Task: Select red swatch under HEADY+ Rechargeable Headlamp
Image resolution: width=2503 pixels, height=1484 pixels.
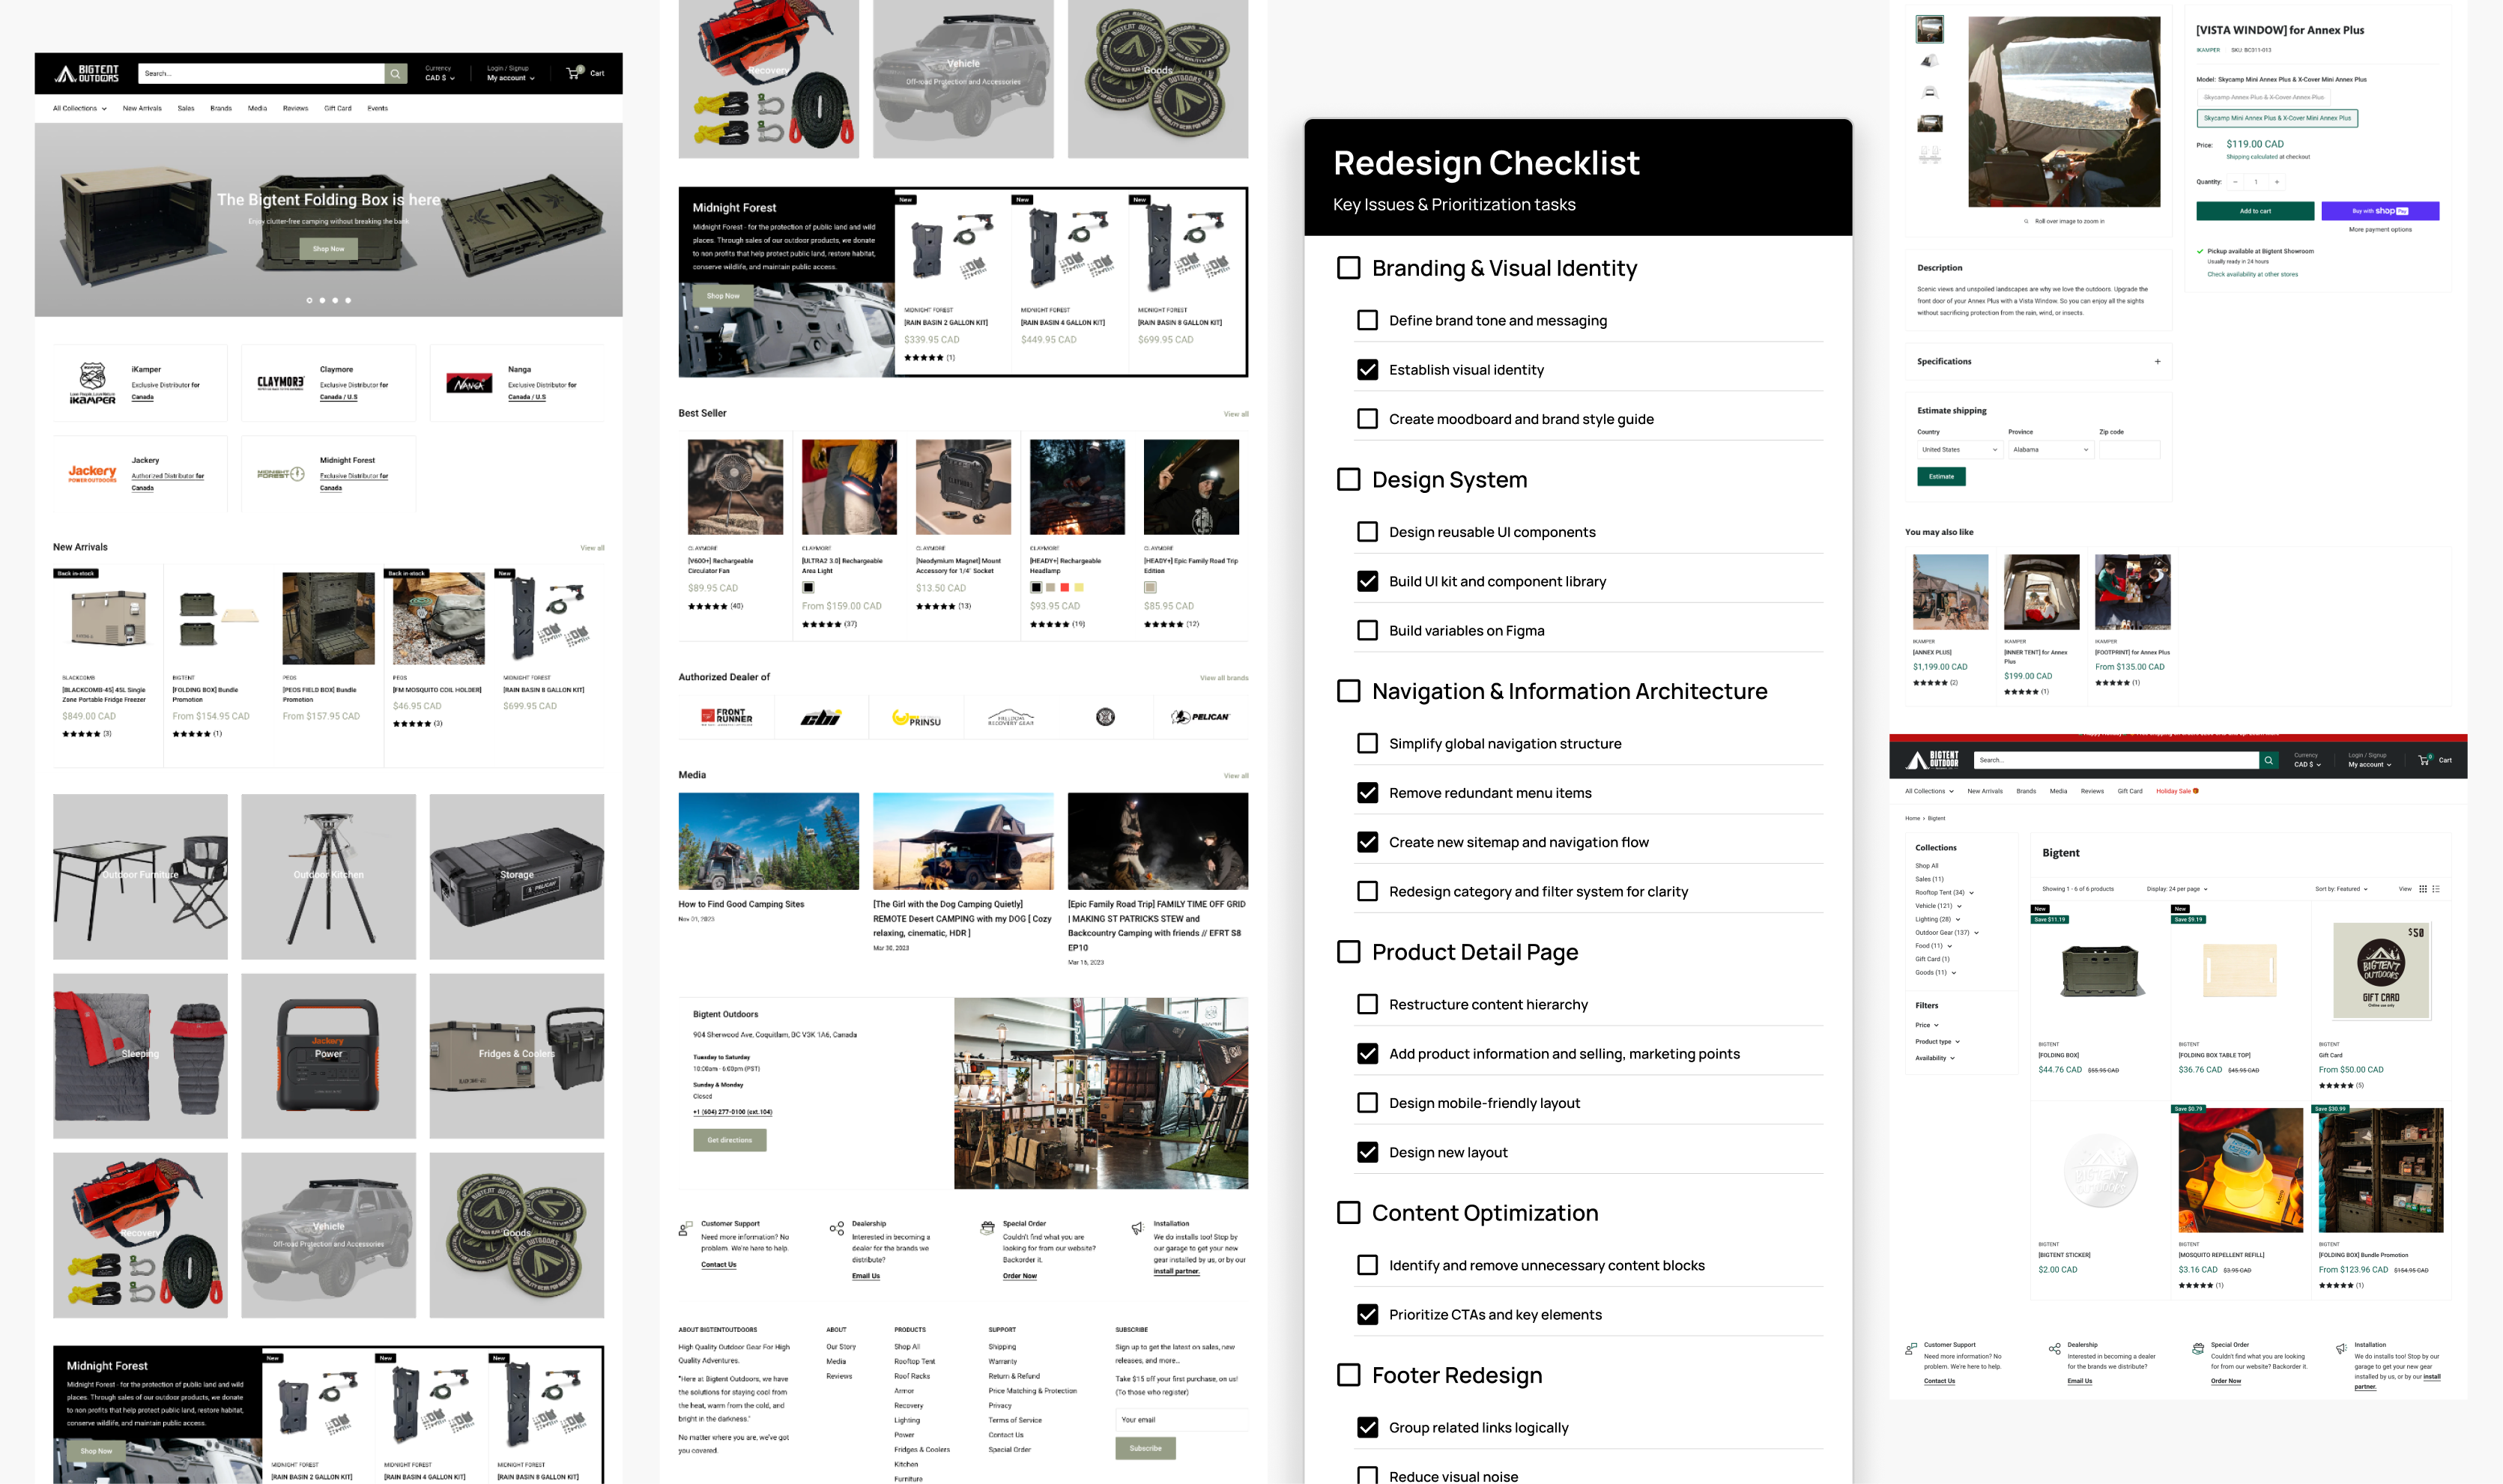Action: 1065,588
